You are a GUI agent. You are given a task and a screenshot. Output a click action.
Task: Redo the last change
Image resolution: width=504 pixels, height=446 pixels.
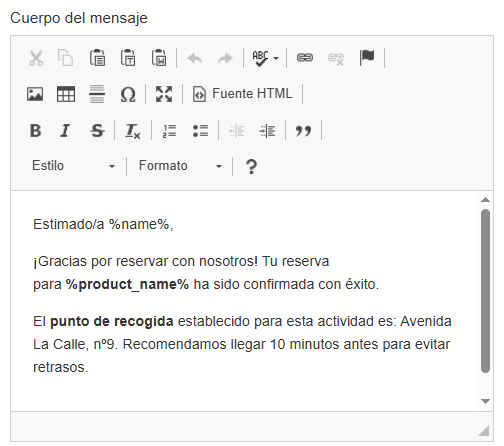(x=225, y=58)
